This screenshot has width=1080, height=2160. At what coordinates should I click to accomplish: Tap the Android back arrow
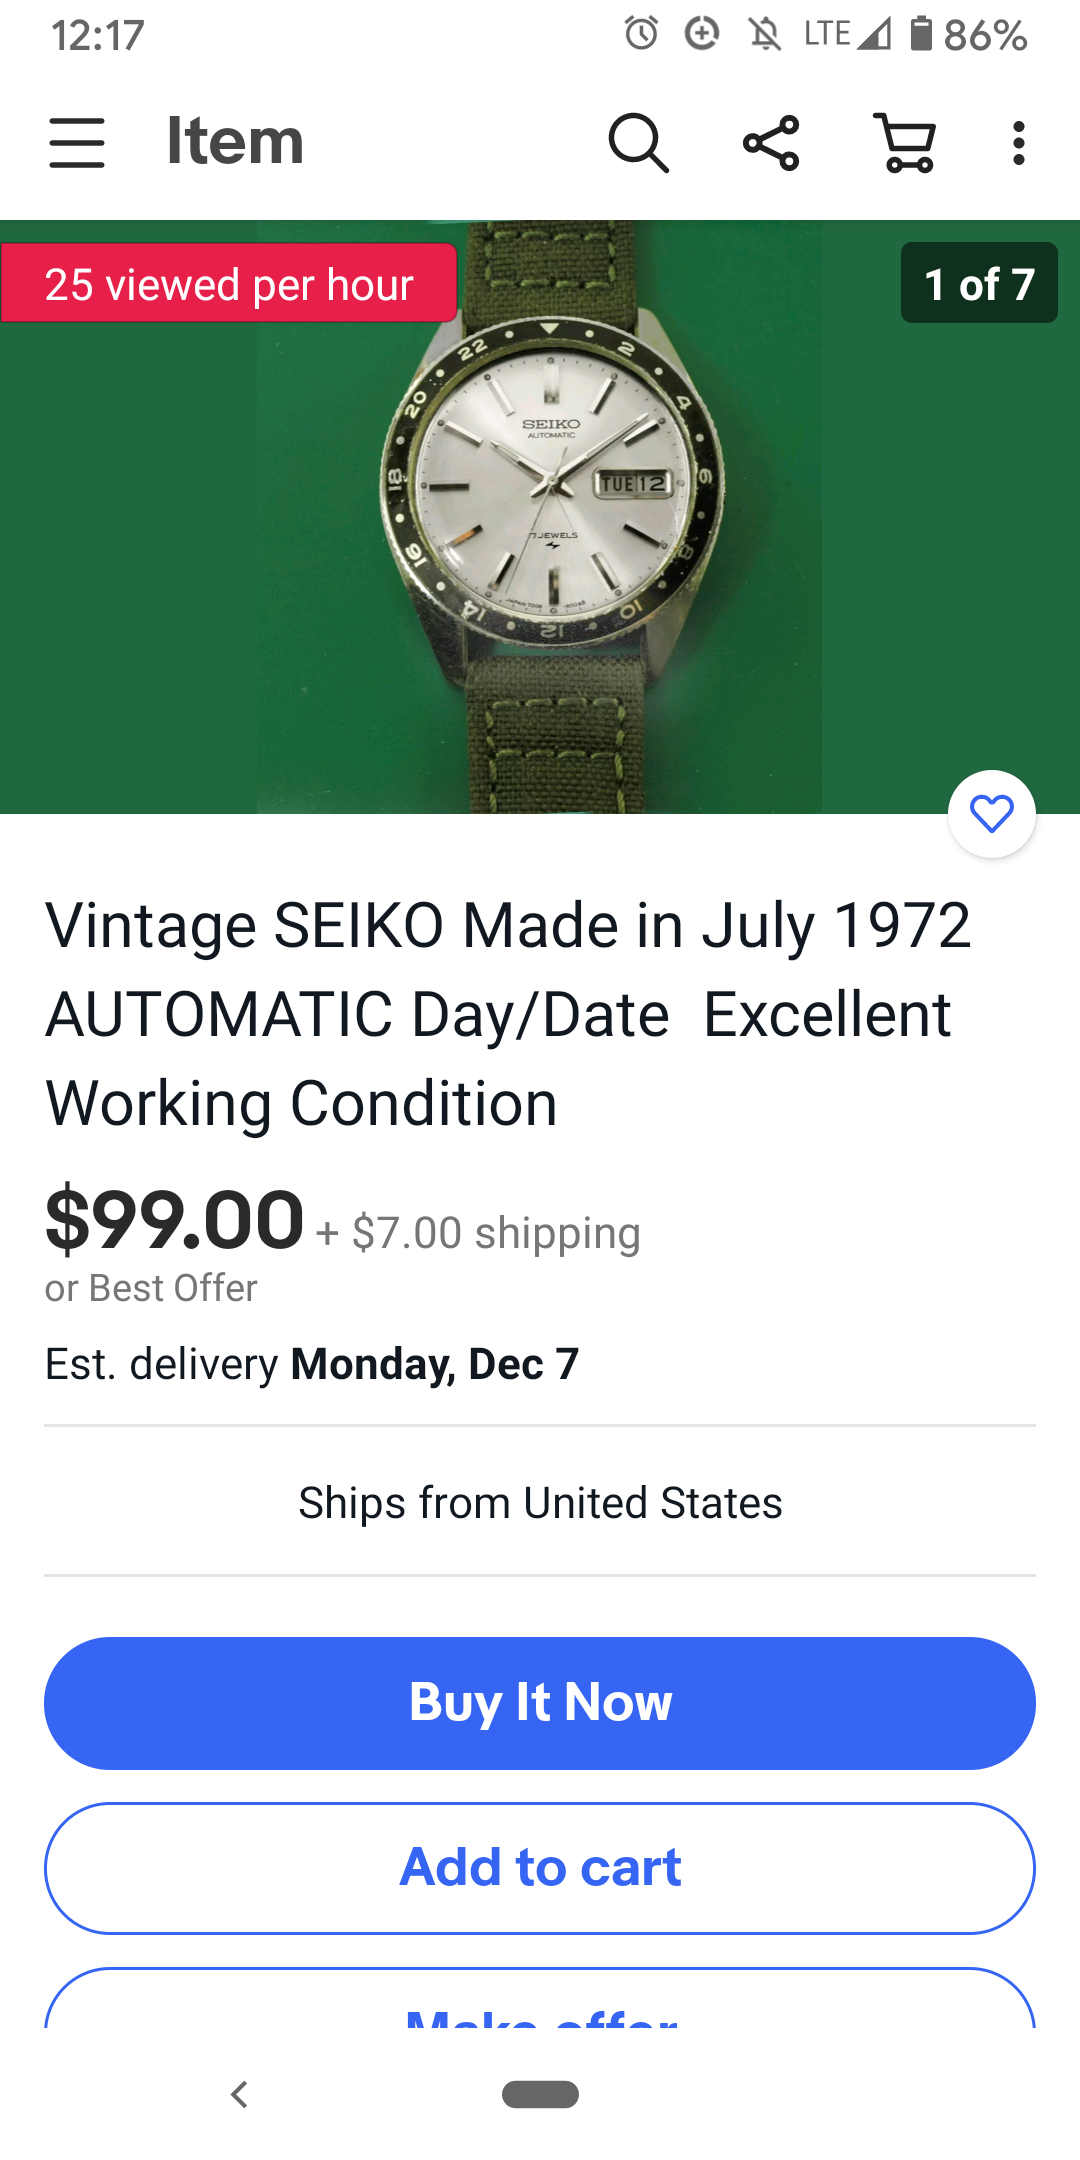[239, 2094]
